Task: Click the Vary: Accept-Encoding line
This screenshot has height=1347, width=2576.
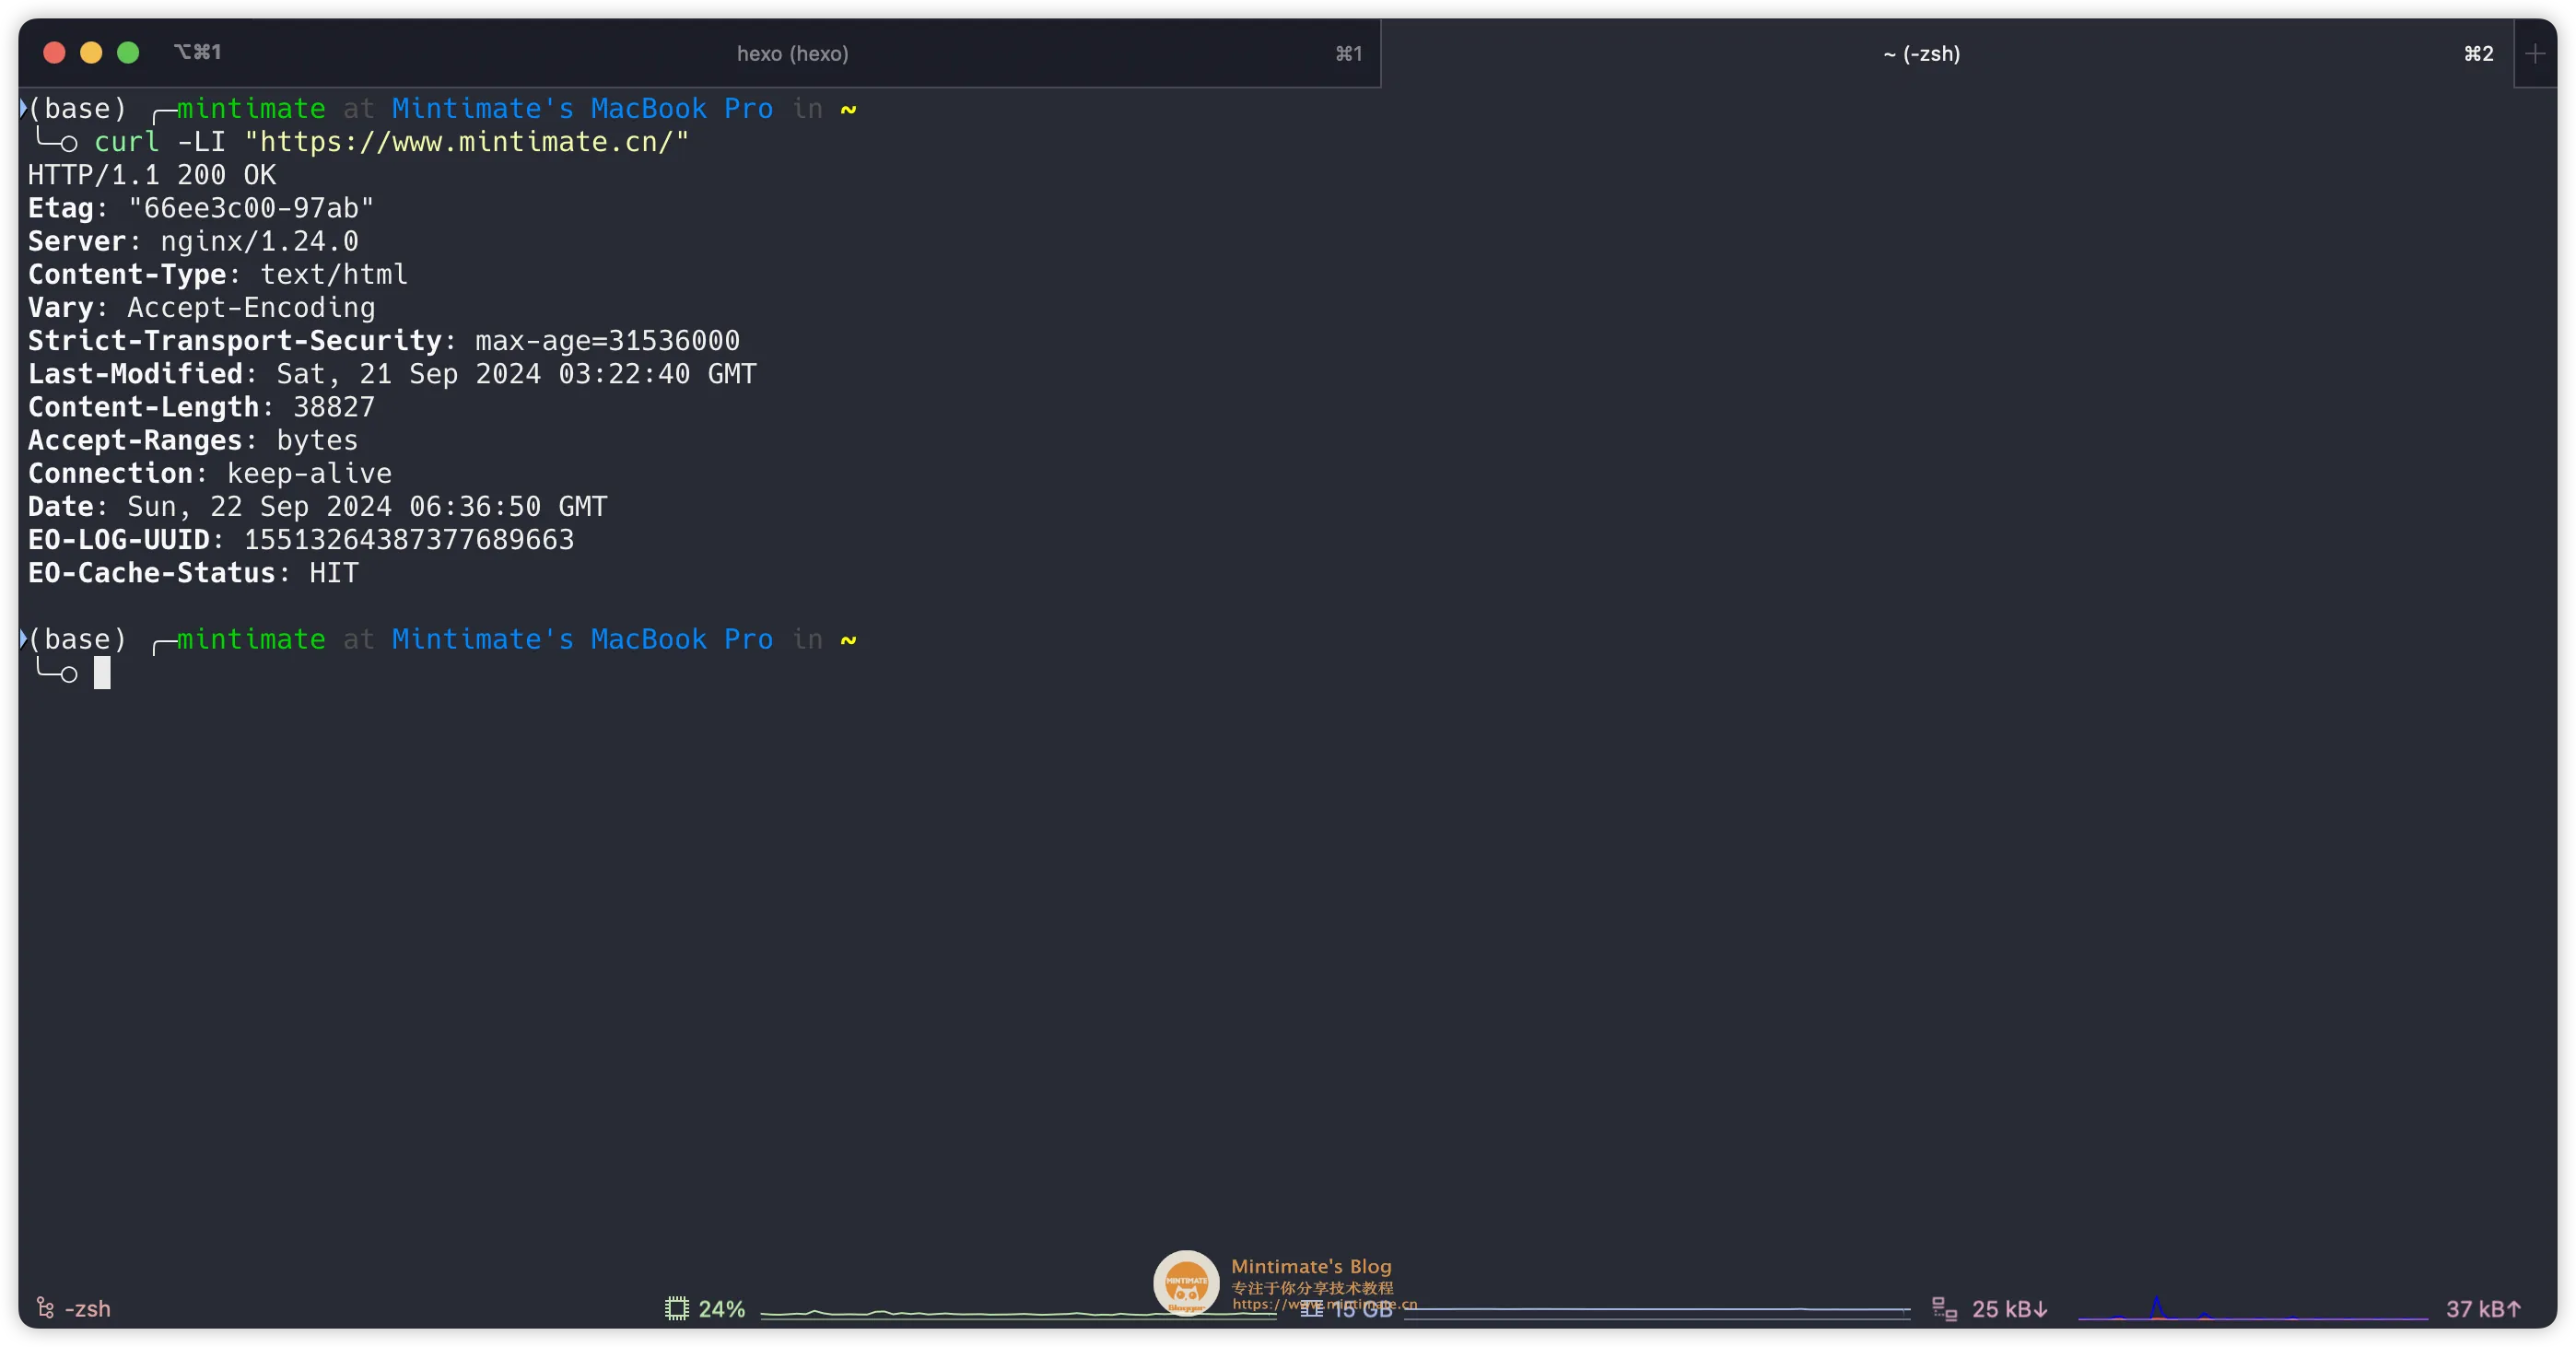Action: pos(202,307)
